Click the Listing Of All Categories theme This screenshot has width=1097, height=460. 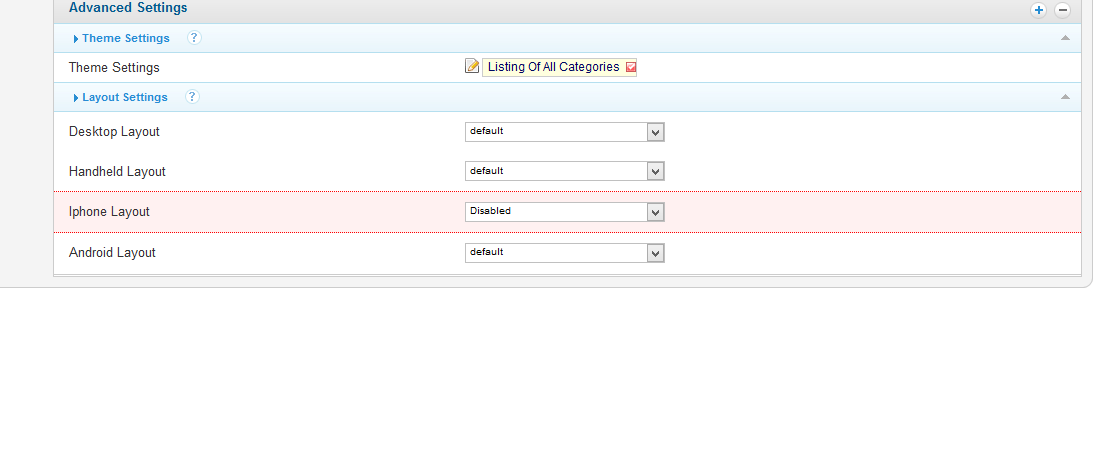553,67
